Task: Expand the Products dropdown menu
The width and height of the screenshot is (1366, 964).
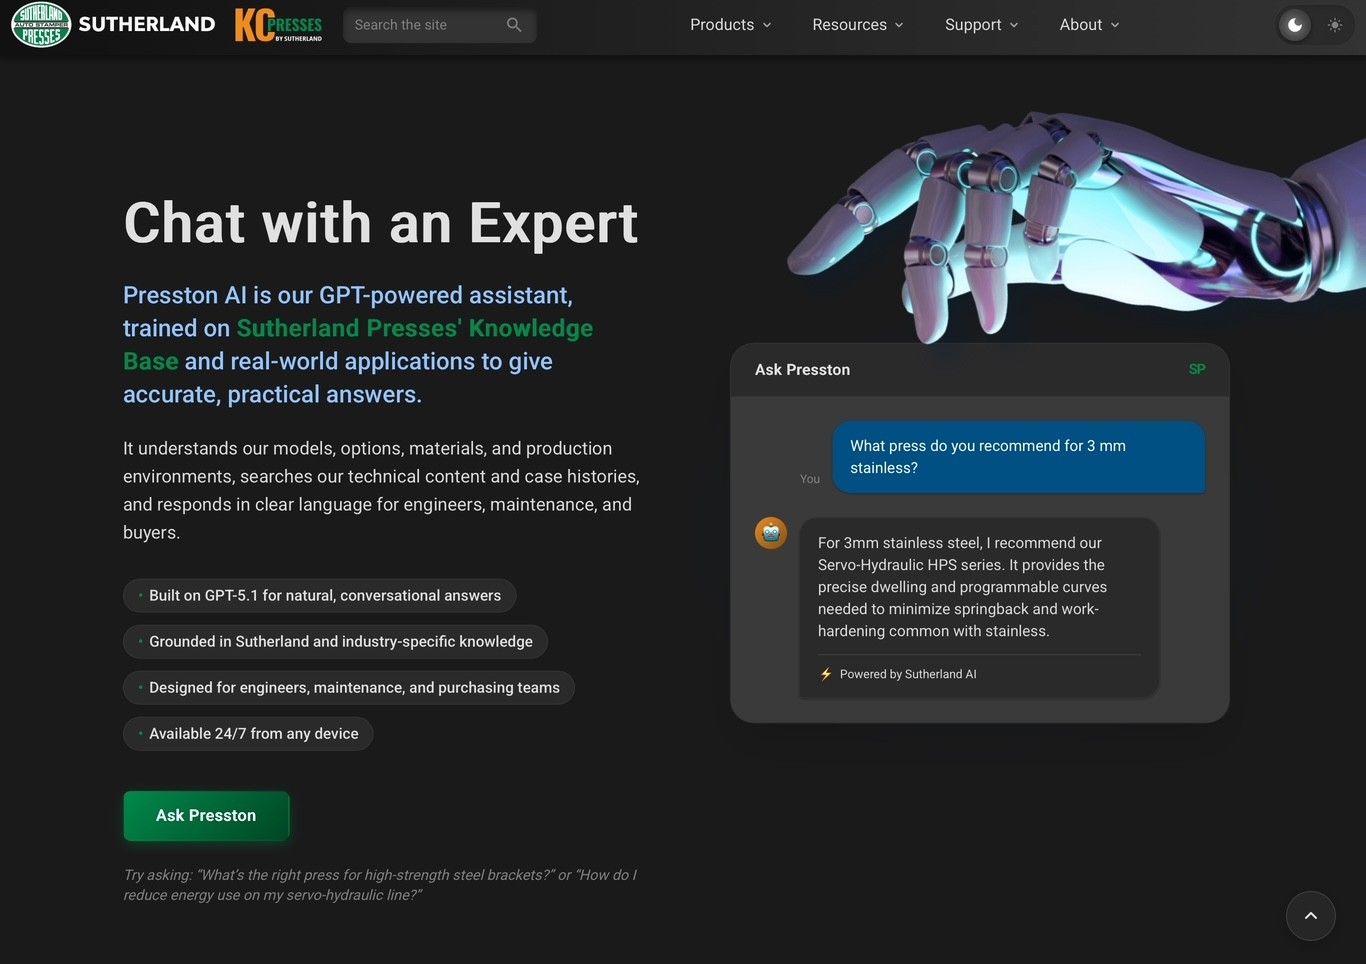Action: (731, 25)
